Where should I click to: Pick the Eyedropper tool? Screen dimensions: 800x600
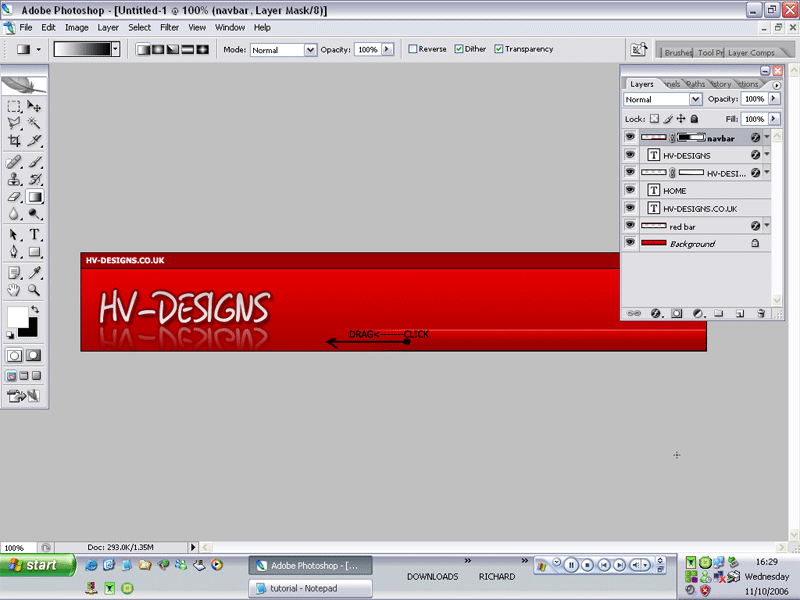pyautogui.click(x=34, y=272)
